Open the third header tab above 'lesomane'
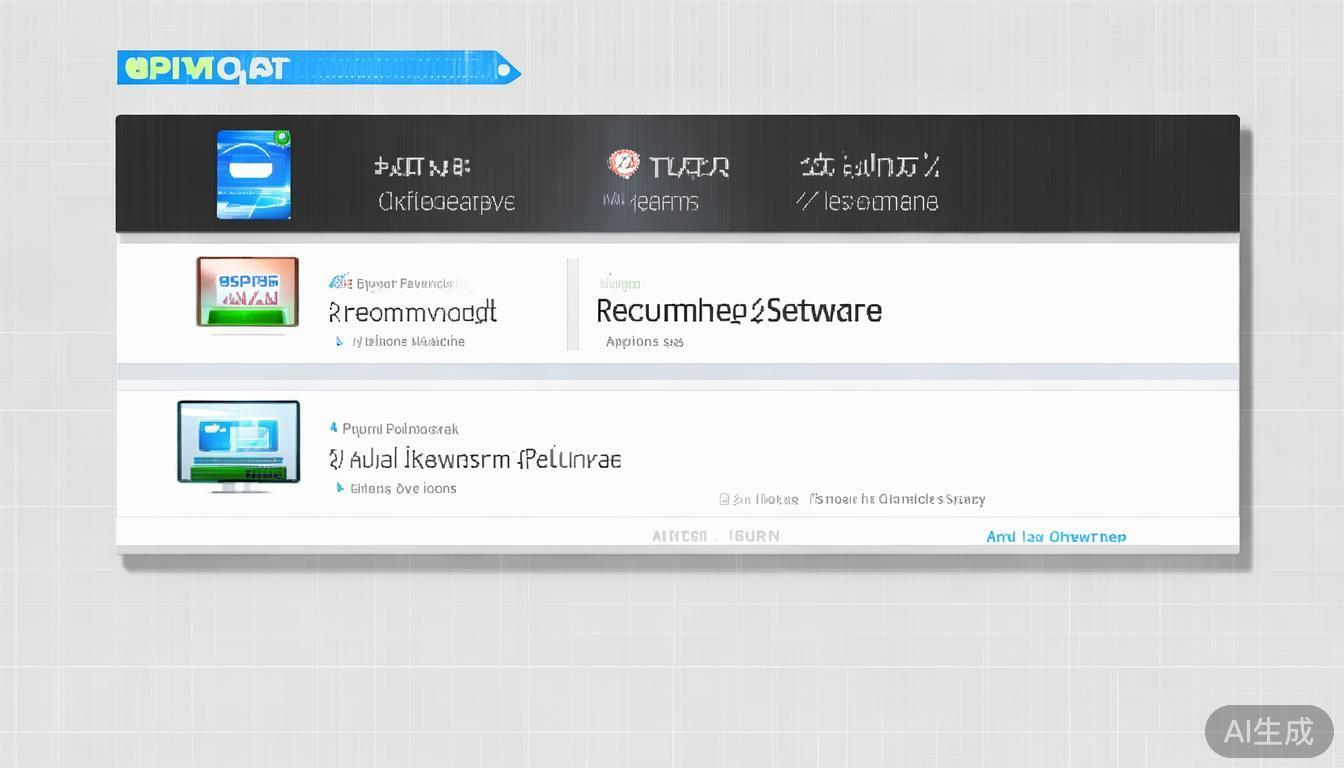Image resolution: width=1344 pixels, height=768 pixels. pos(868,166)
